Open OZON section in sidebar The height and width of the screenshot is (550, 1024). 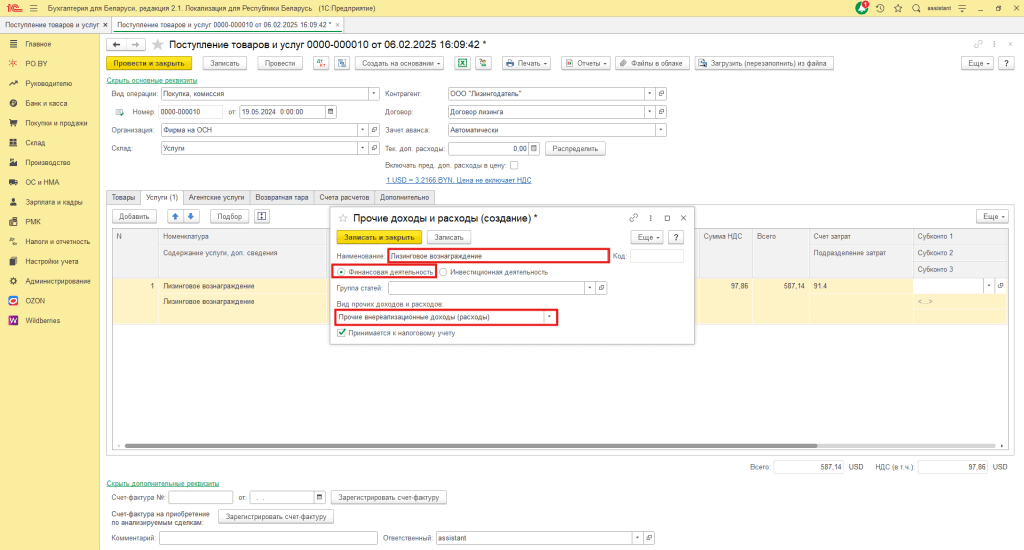[x=35, y=300]
